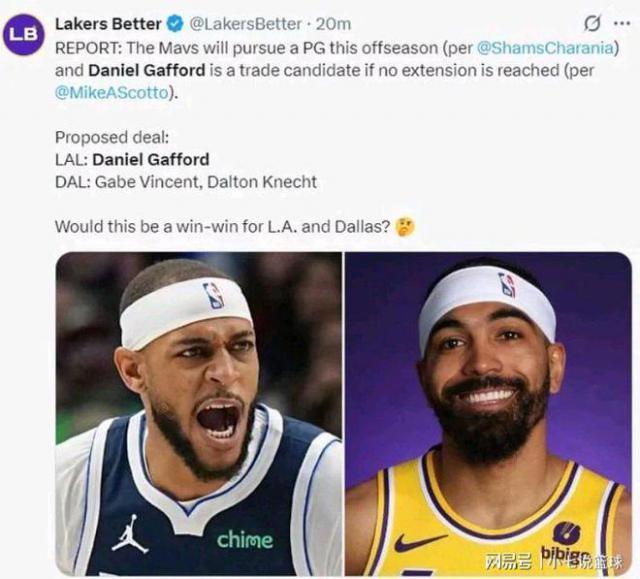Click the NBA logo on right headband
This screenshot has height=579, width=640.
(x=508, y=285)
